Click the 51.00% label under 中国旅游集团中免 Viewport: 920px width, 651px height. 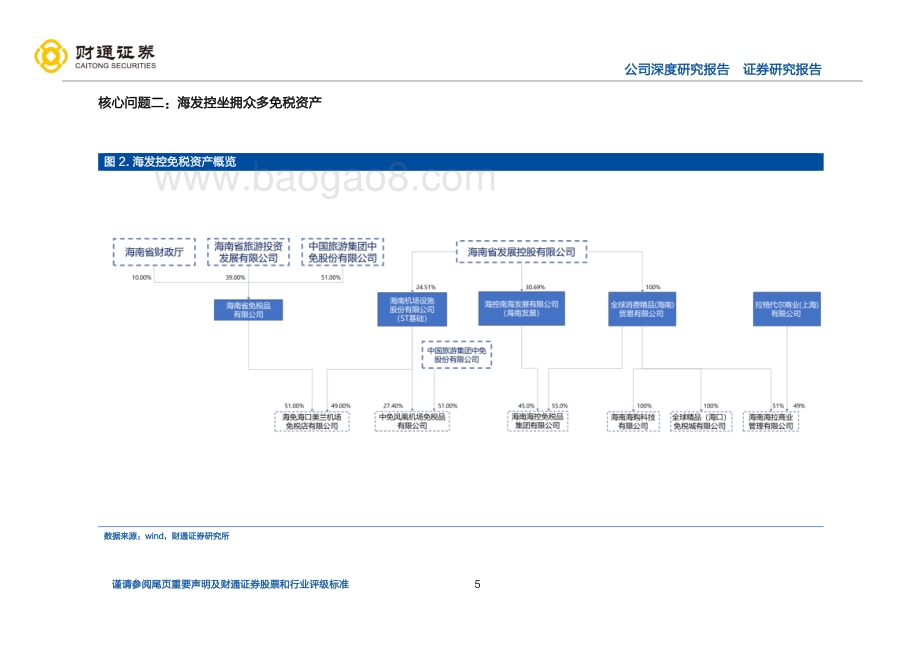(x=331, y=277)
